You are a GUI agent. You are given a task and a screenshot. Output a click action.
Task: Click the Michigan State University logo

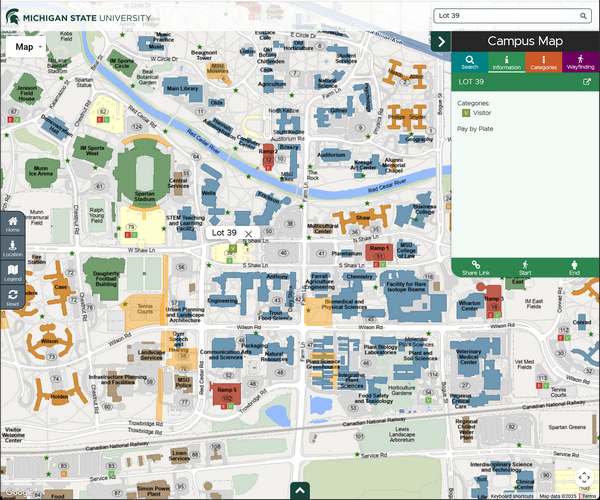(x=78, y=17)
